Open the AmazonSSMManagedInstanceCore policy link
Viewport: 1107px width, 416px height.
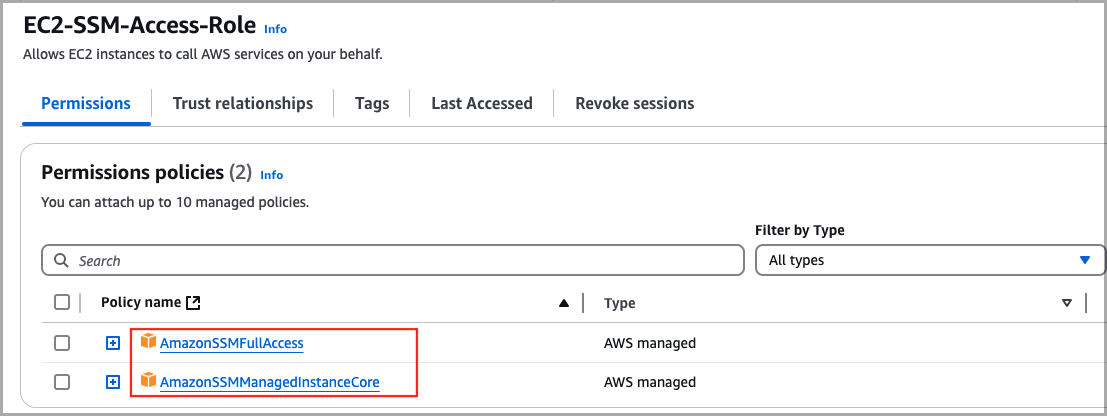click(269, 382)
